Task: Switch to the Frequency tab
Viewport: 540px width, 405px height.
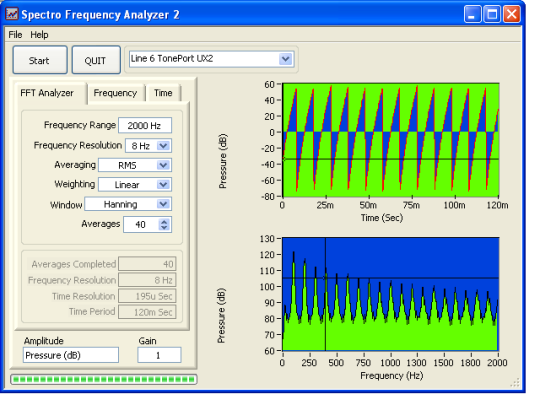Action: pos(115,93)
